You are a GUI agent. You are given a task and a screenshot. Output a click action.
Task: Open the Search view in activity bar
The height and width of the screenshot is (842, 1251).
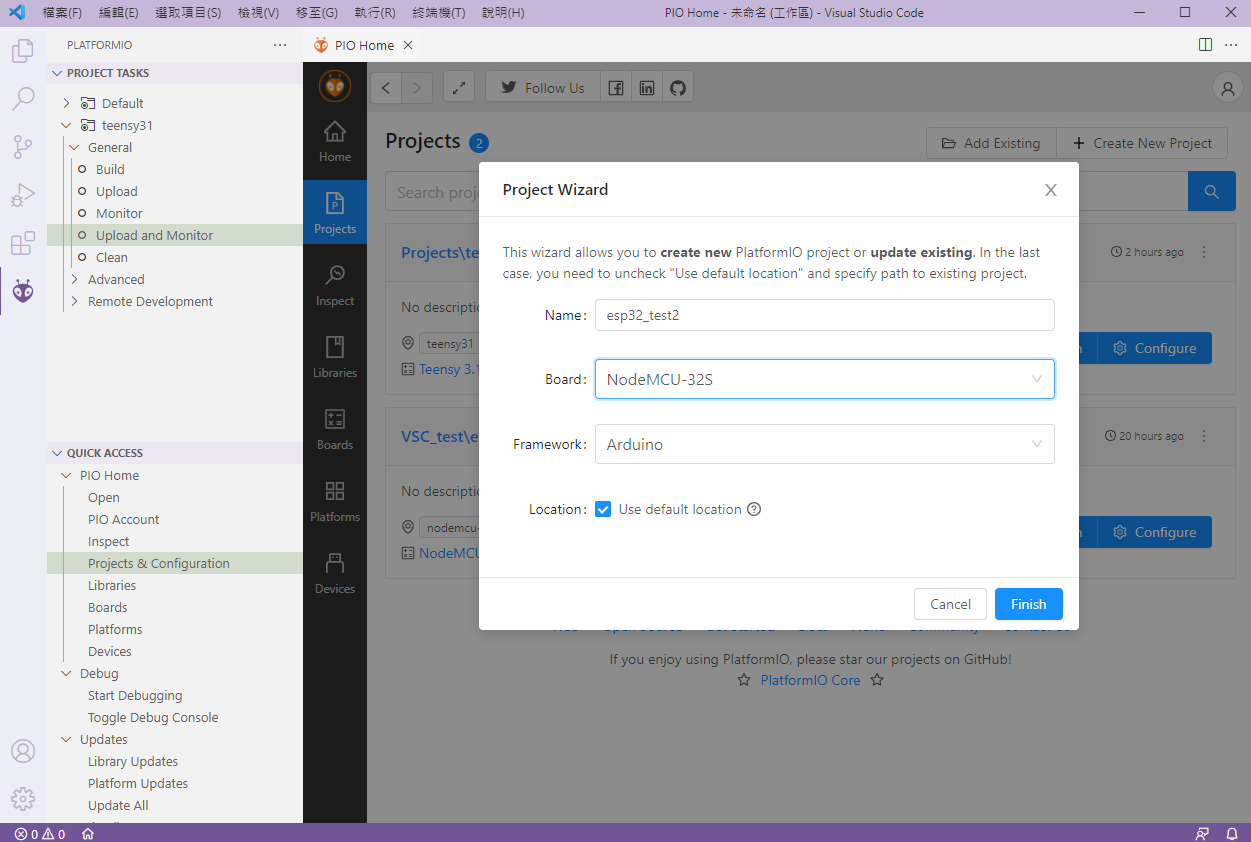[23, 99]
